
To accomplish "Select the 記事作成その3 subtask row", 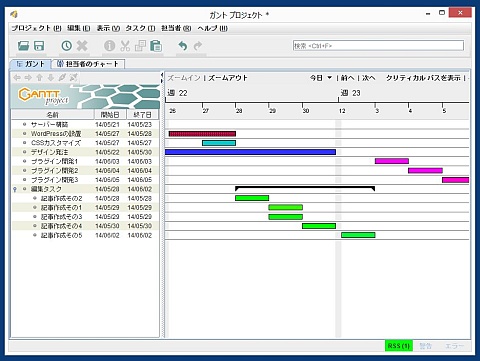I will [x=85, y=217].
